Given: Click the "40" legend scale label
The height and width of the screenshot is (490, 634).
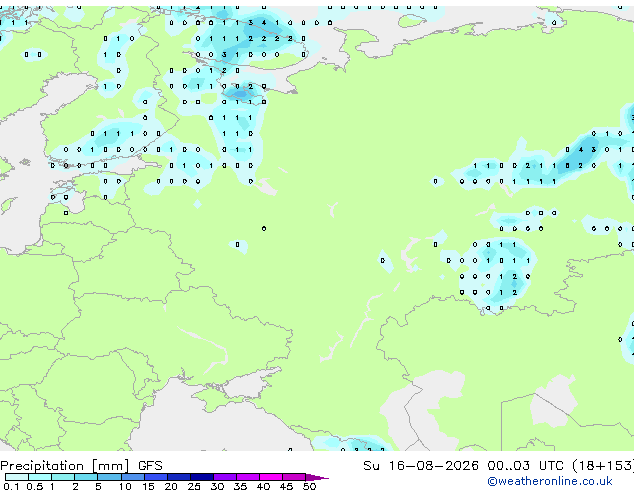Looking at the screenshot, I should [x=263, y=486].
